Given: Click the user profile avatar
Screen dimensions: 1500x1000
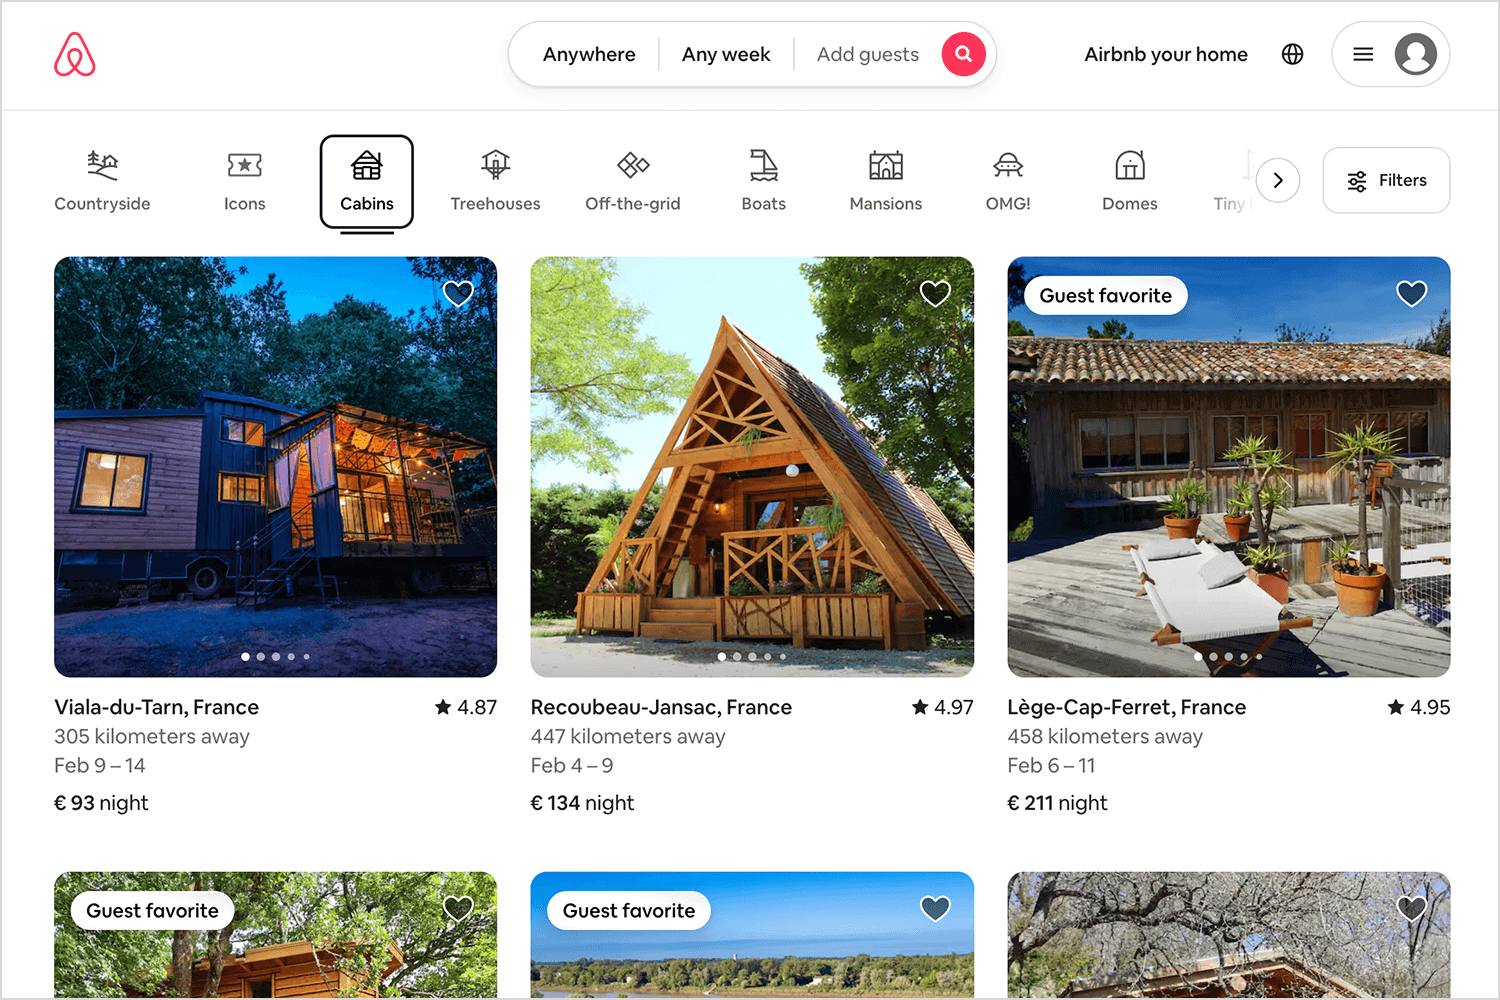Looking at the screenshot, I should click(x=1415, y=54).
